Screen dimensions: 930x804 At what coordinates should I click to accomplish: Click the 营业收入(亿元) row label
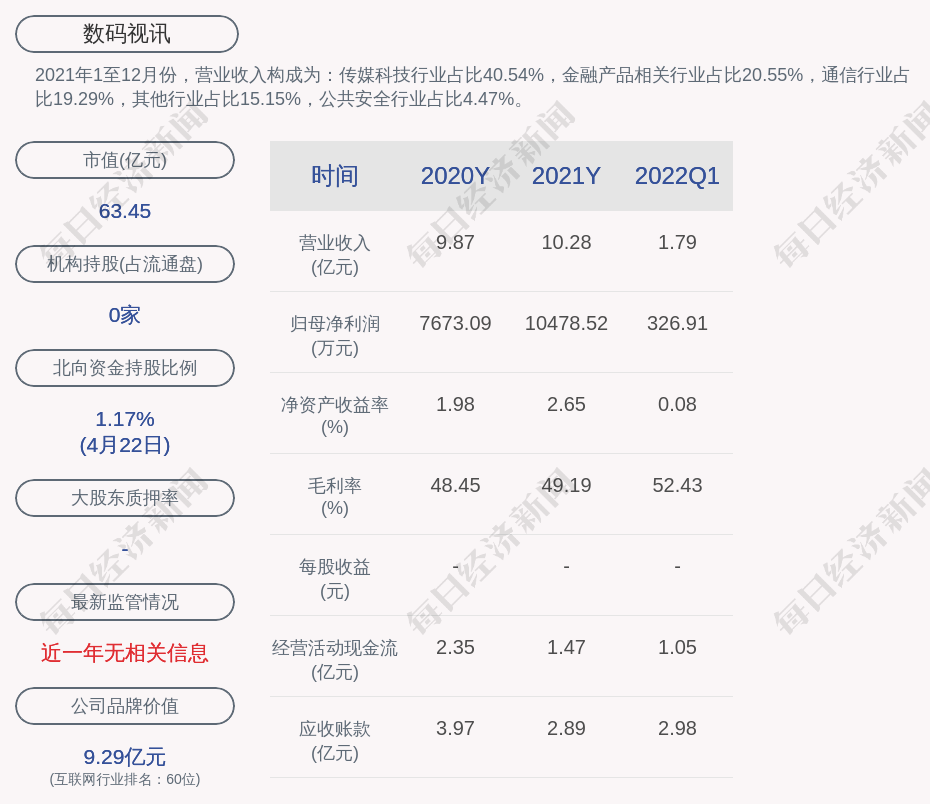(335, 255)
